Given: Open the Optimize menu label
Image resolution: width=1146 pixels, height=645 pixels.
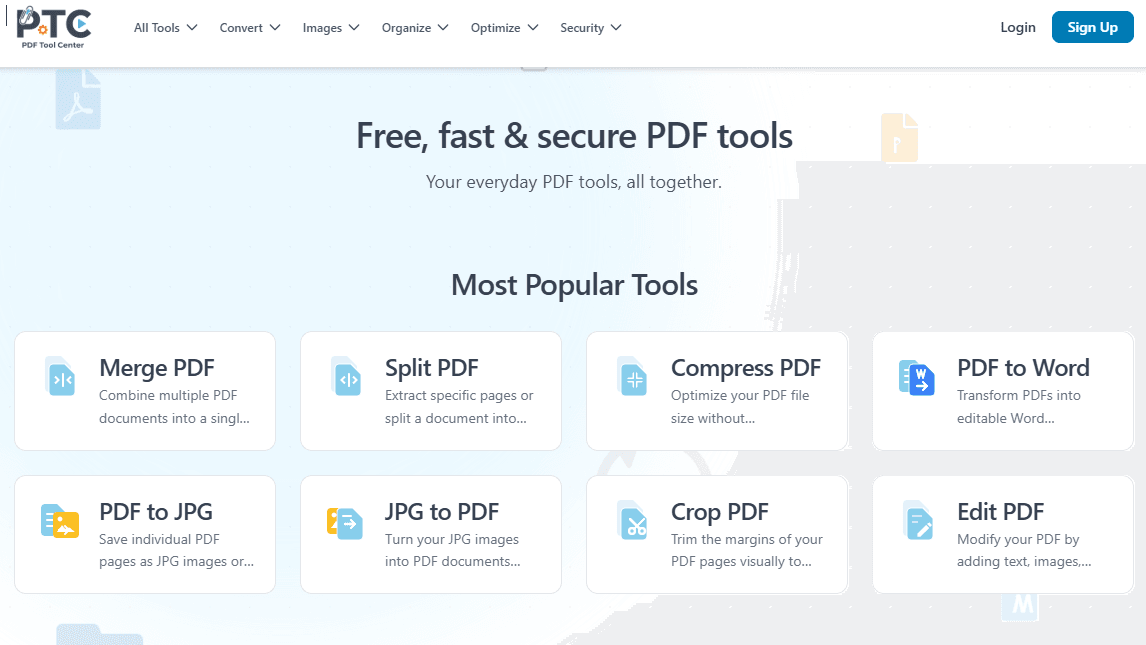Looking at the screenshot, I should 496,28.
